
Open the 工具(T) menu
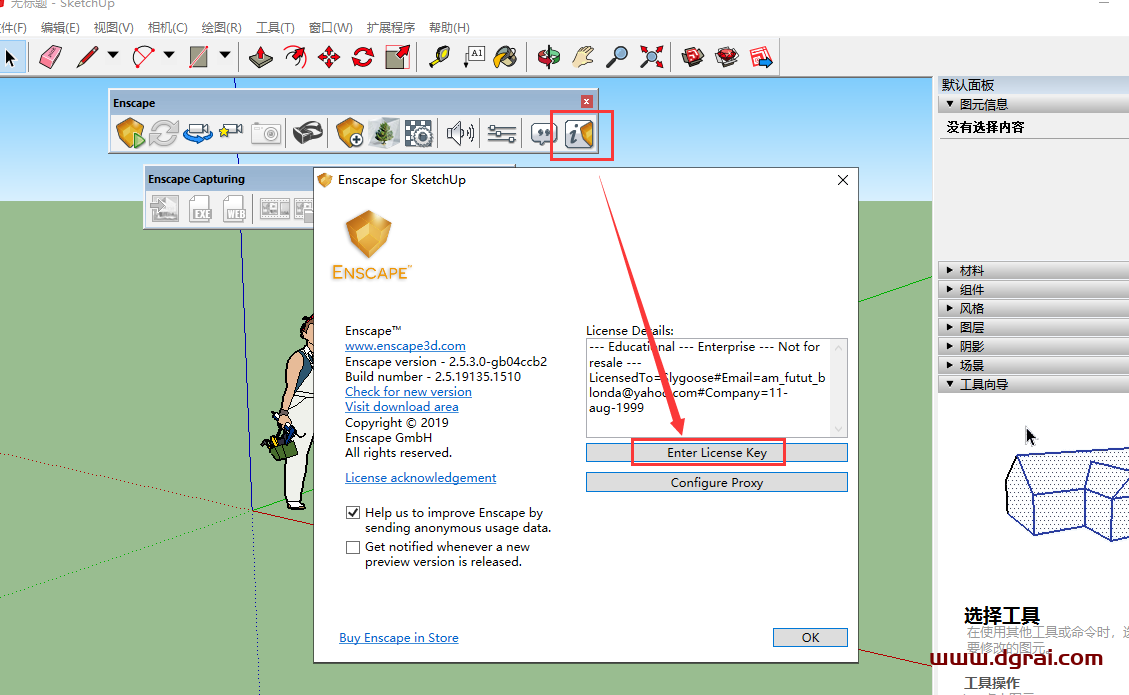point(276,27)
